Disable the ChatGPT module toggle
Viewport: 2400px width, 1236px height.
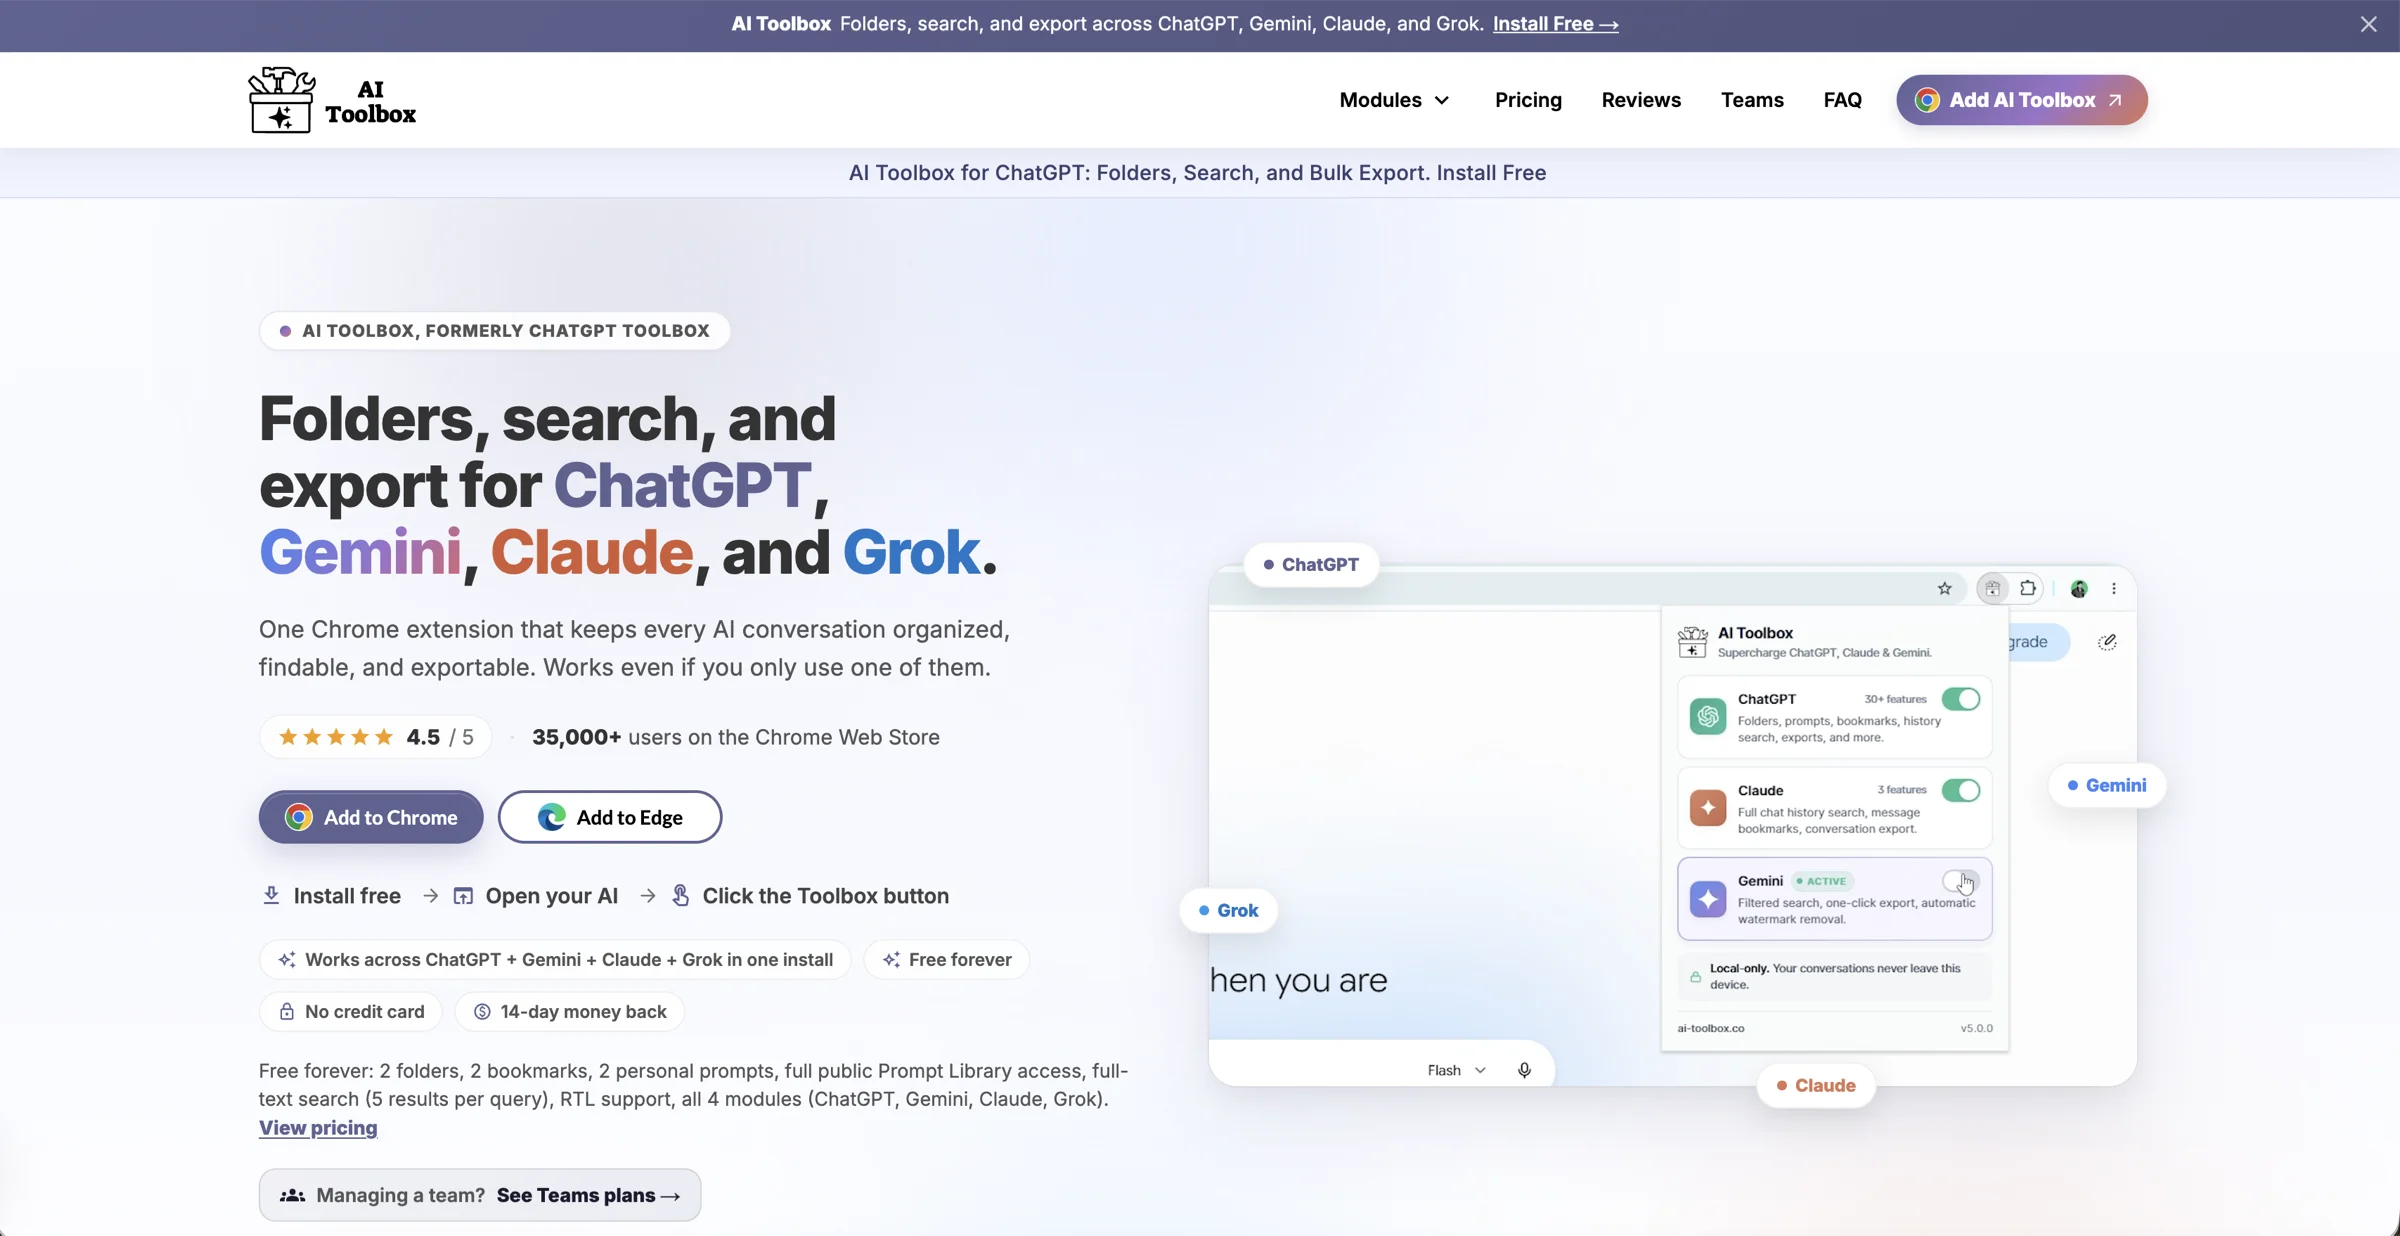click(x=1960, y=699)
